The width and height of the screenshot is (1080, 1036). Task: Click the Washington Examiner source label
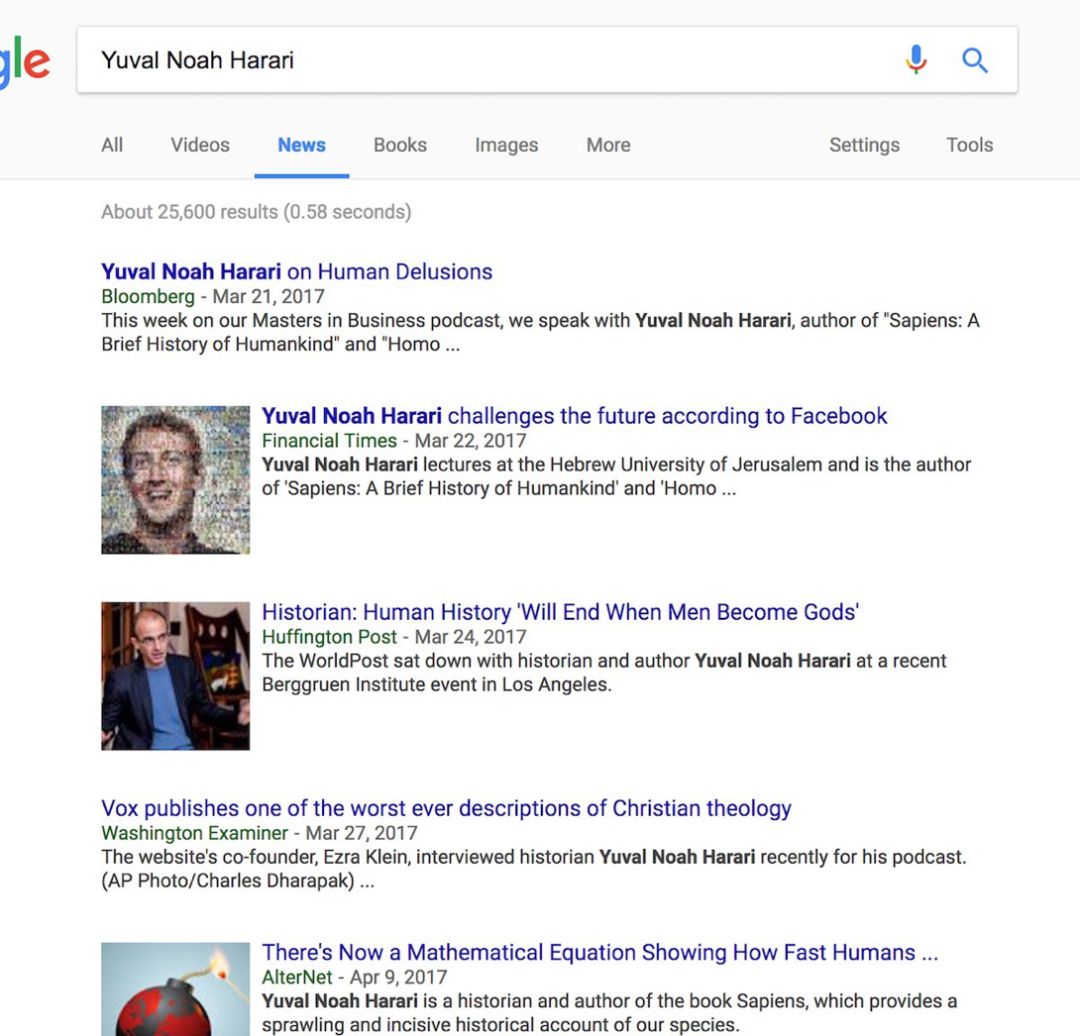pos(194,833)
